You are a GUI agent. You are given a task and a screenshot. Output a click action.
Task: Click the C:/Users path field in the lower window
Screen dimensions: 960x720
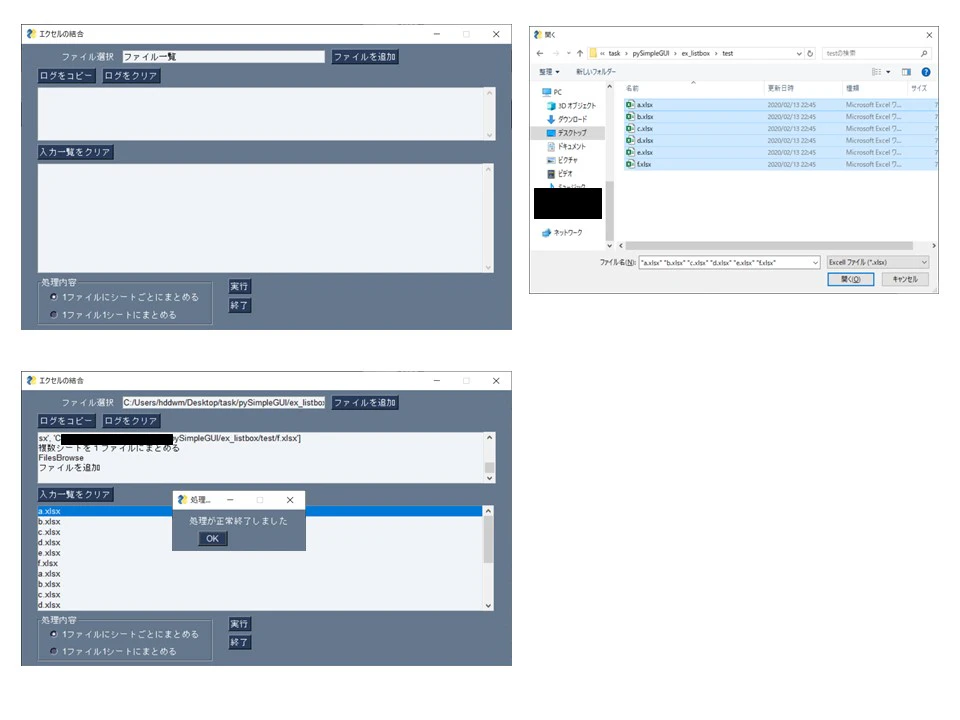[x=223, y=403]
